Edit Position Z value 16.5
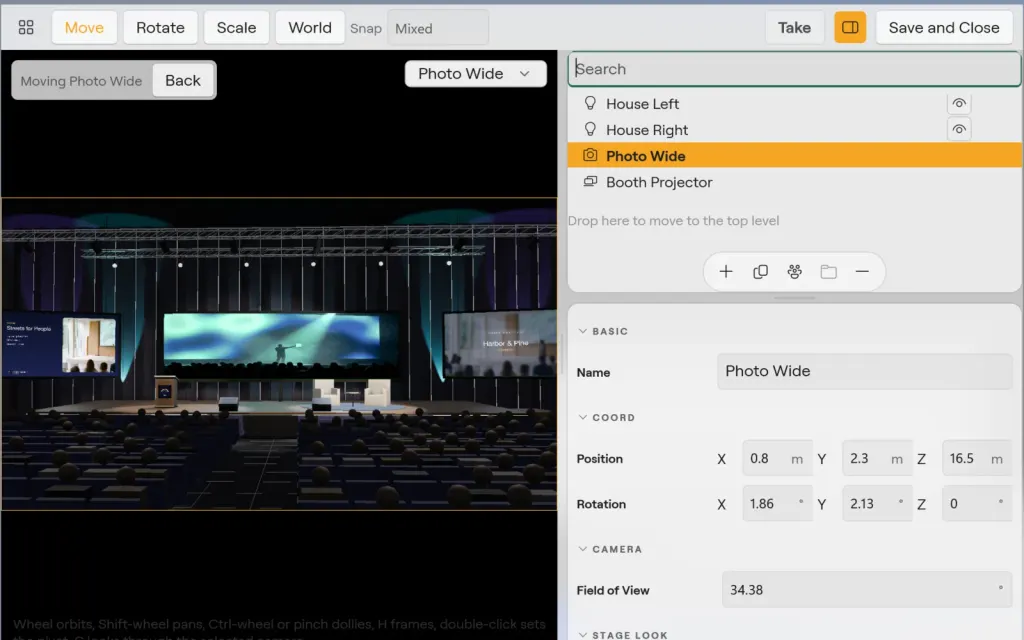 coord(977,458)
